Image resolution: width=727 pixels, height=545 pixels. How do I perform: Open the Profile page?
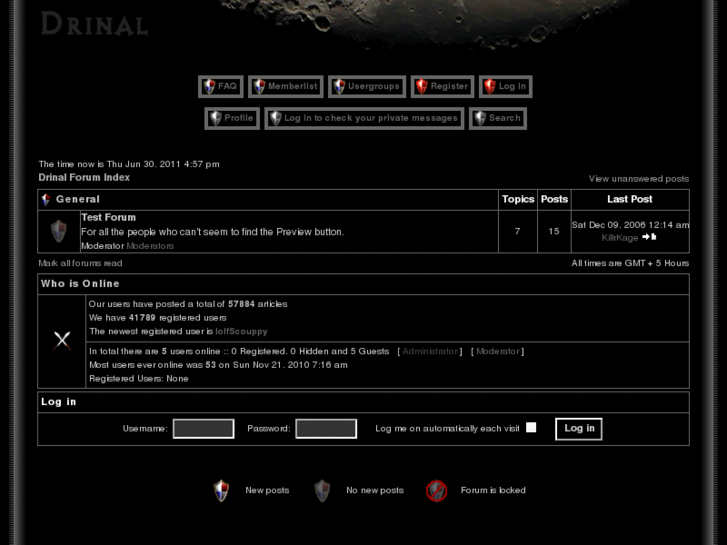pyautogui.click(x=232, y=118)
